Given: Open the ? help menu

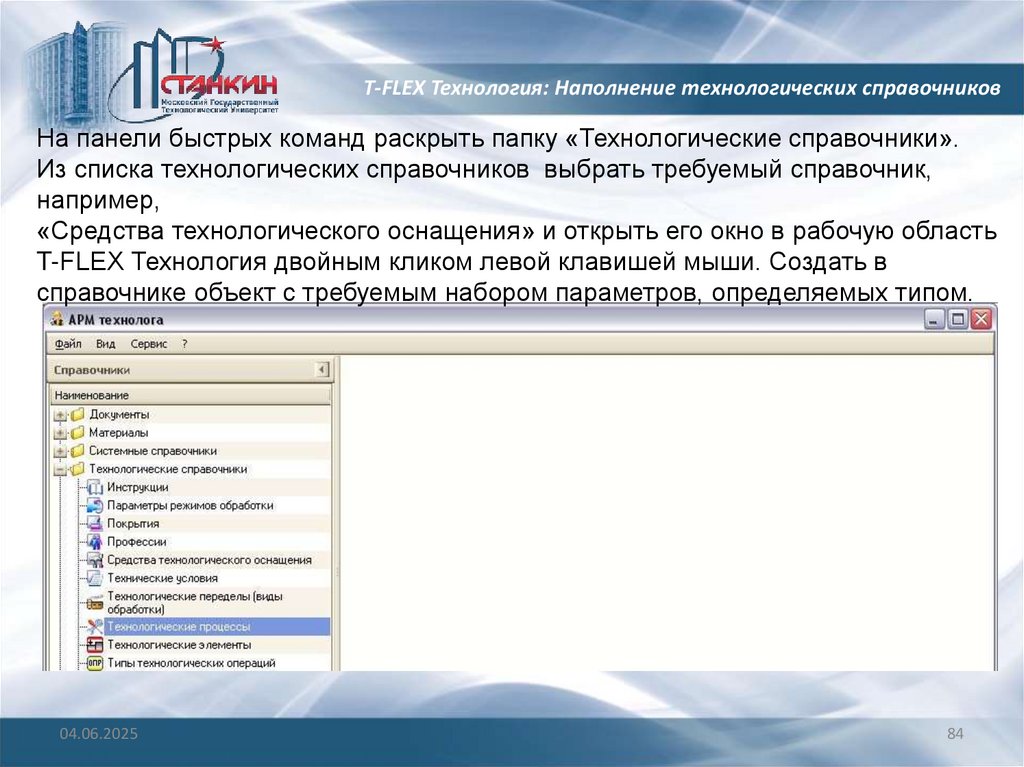Looking at the screenshot, I should point(185,344).
